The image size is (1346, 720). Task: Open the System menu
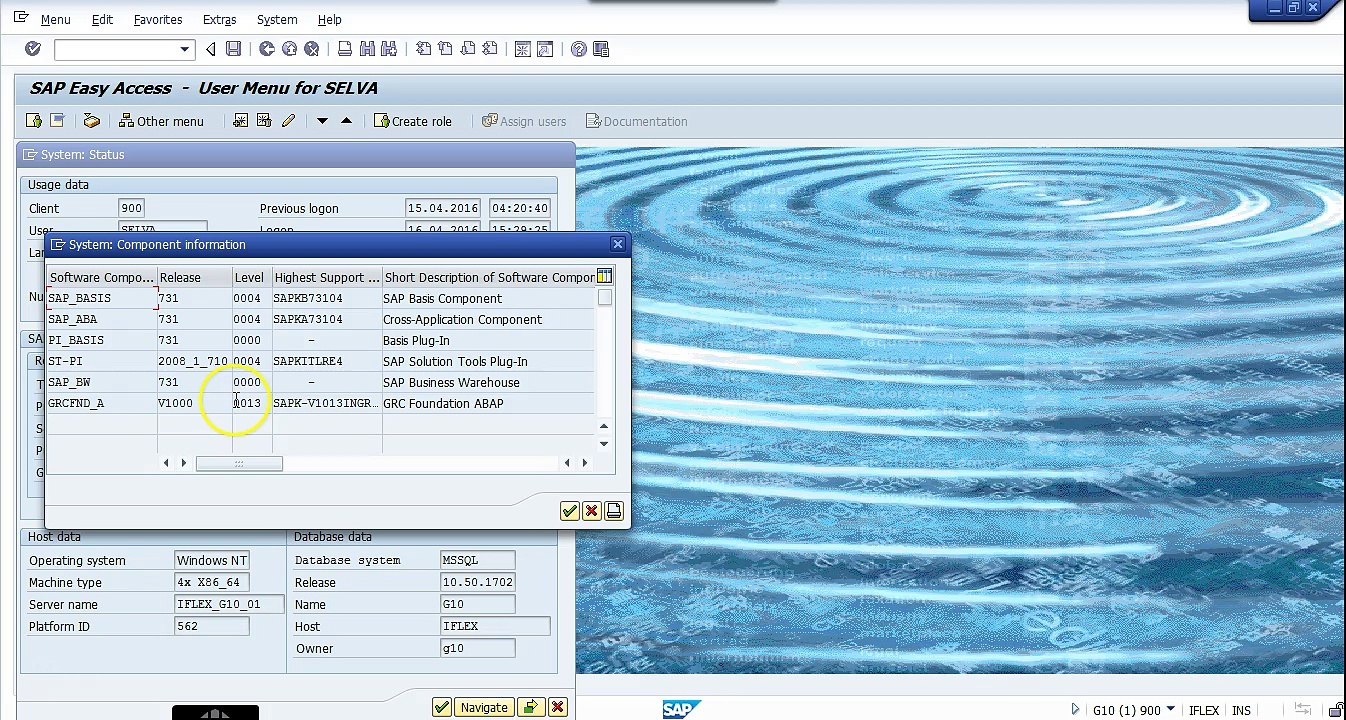[277, 19]
